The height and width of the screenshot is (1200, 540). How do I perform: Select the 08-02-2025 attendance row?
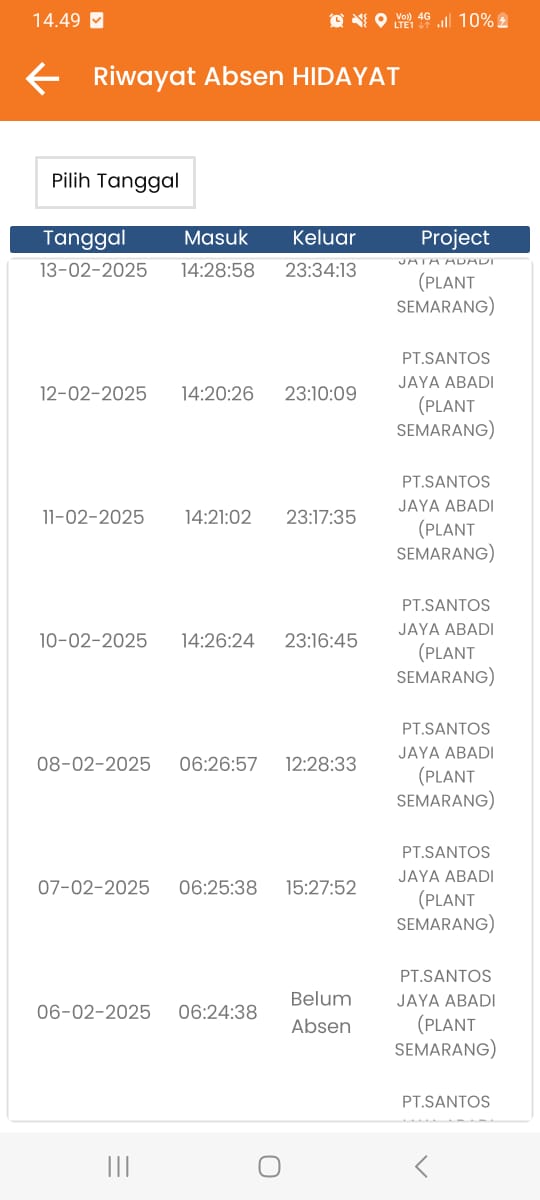(x=269, y=764)
